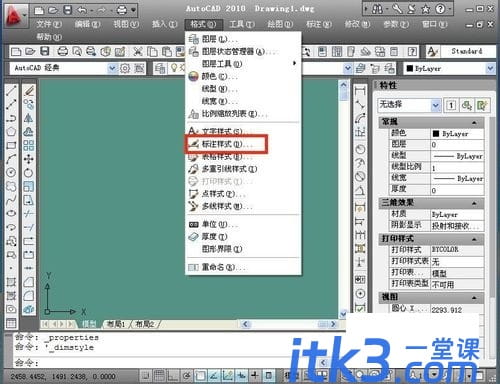
Task: Select the Spline draw tool
Action: click(x=11, y=200)
